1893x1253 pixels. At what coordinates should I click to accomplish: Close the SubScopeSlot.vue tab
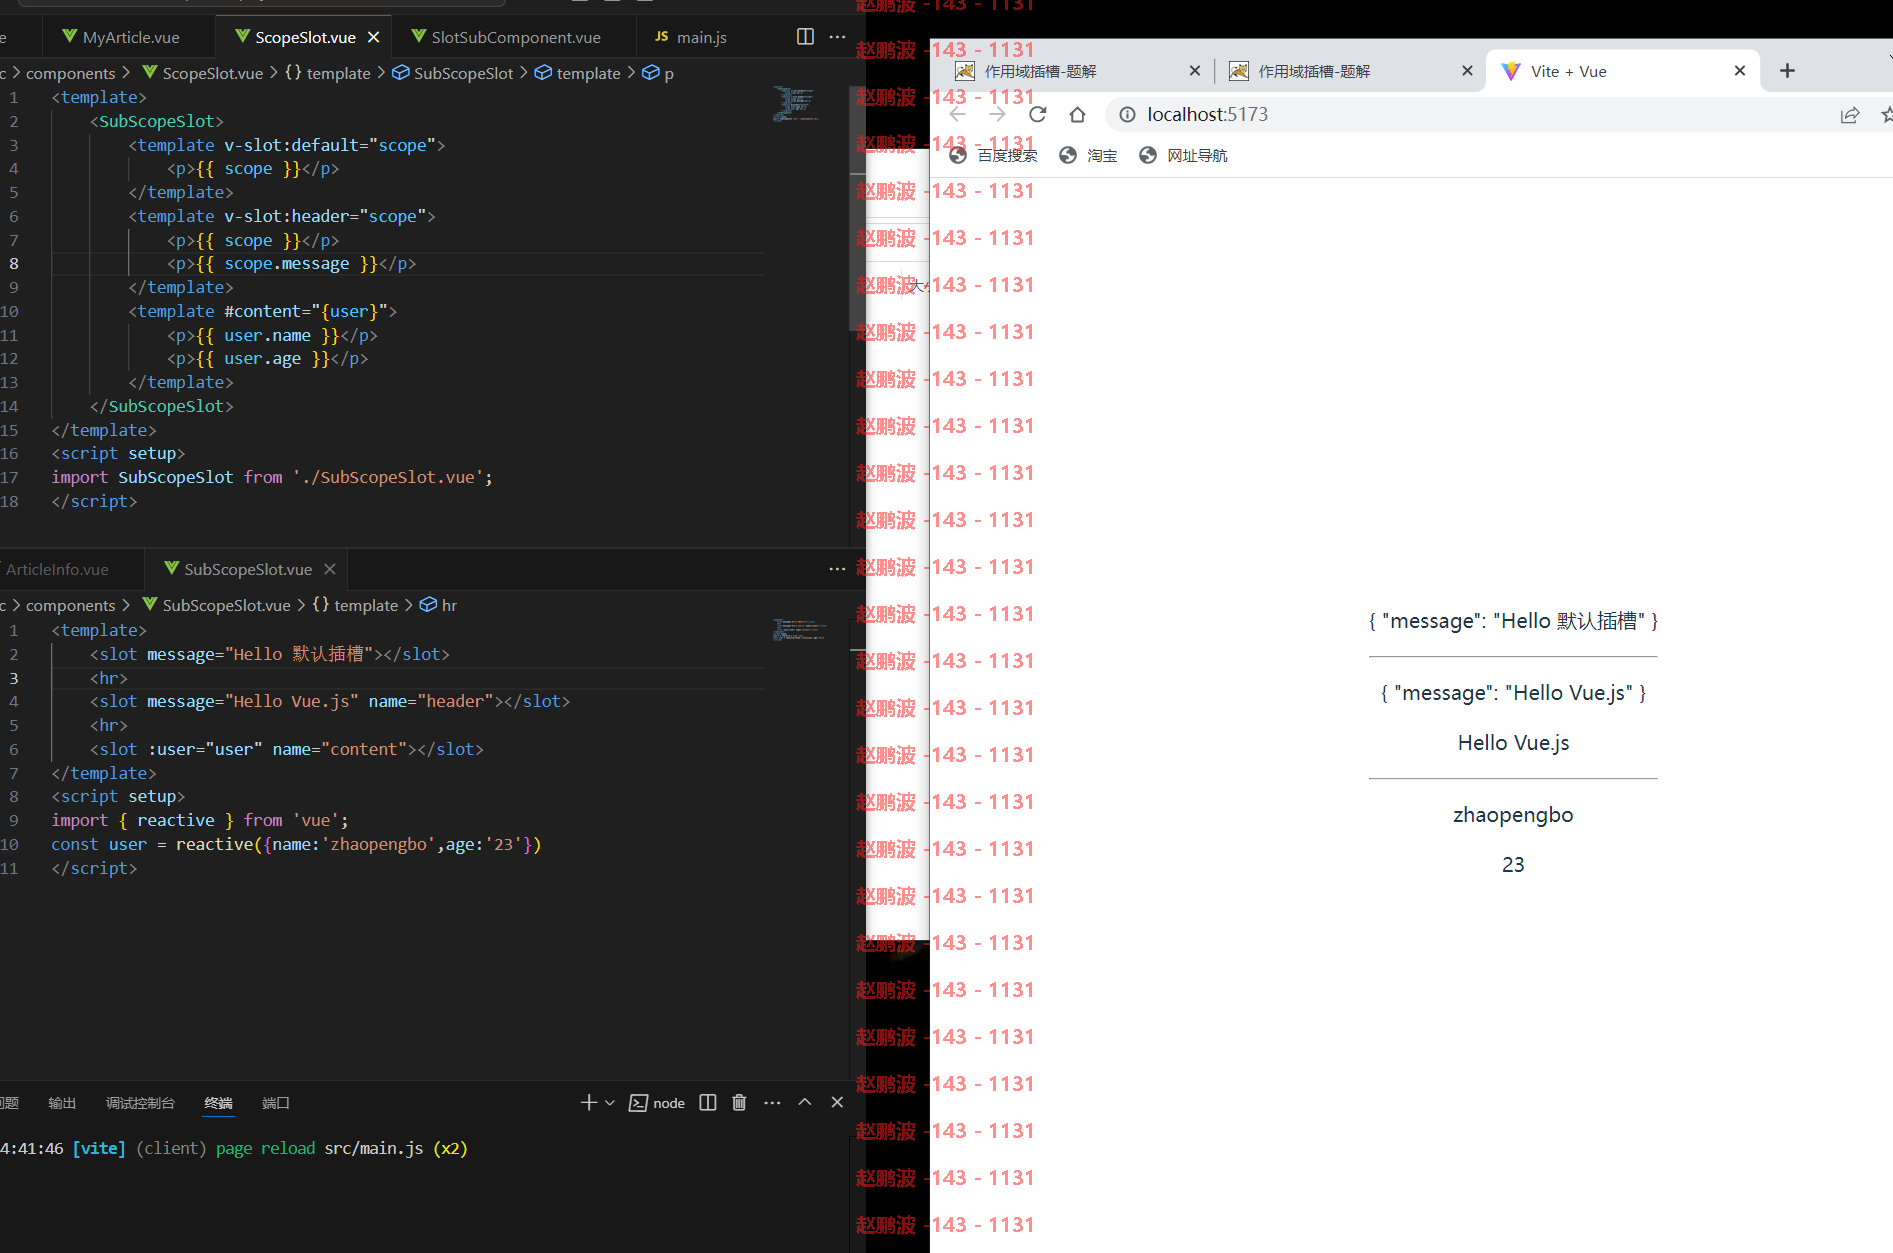(x=330, y=569)
